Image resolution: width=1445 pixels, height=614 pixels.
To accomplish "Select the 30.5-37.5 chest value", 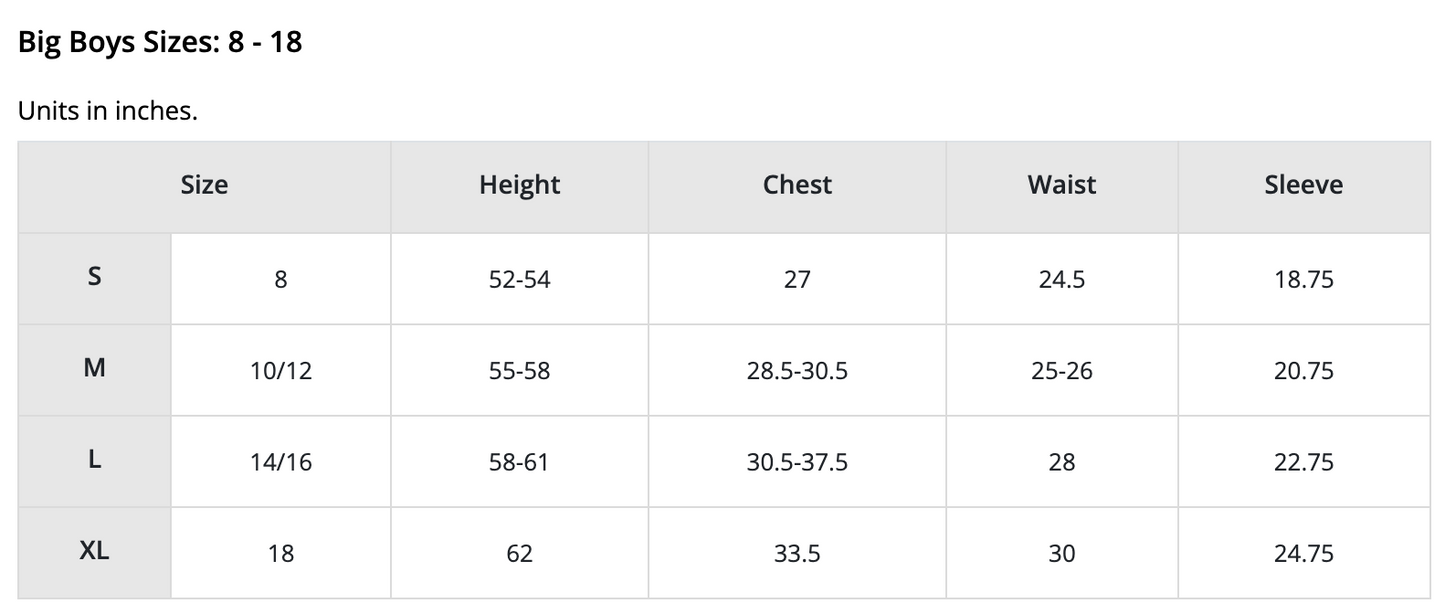I will point(797,462).
